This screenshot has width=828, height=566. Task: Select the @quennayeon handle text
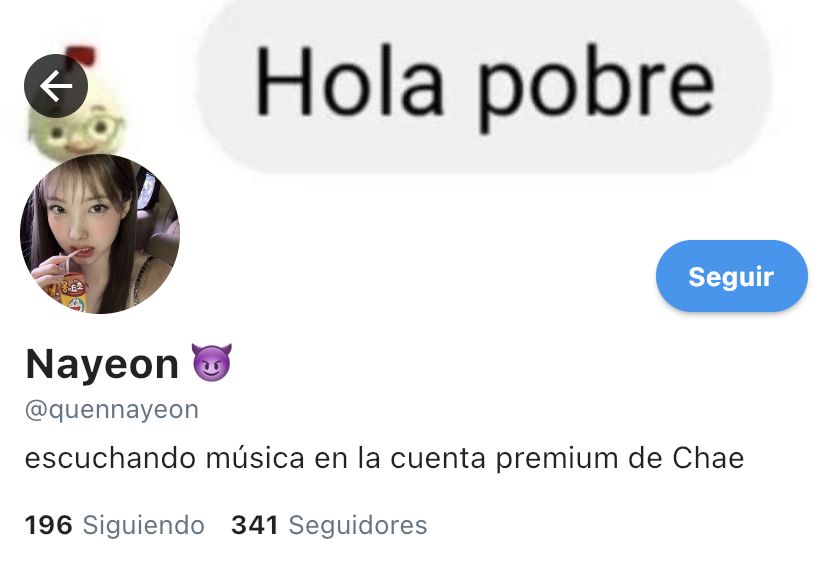112,410
